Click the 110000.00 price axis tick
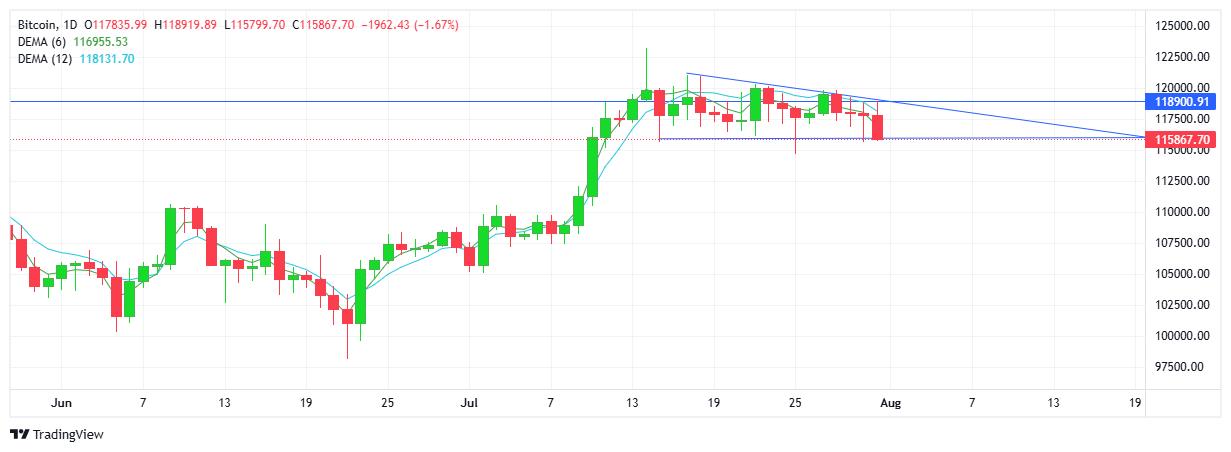 click(x=1183, y=212)
